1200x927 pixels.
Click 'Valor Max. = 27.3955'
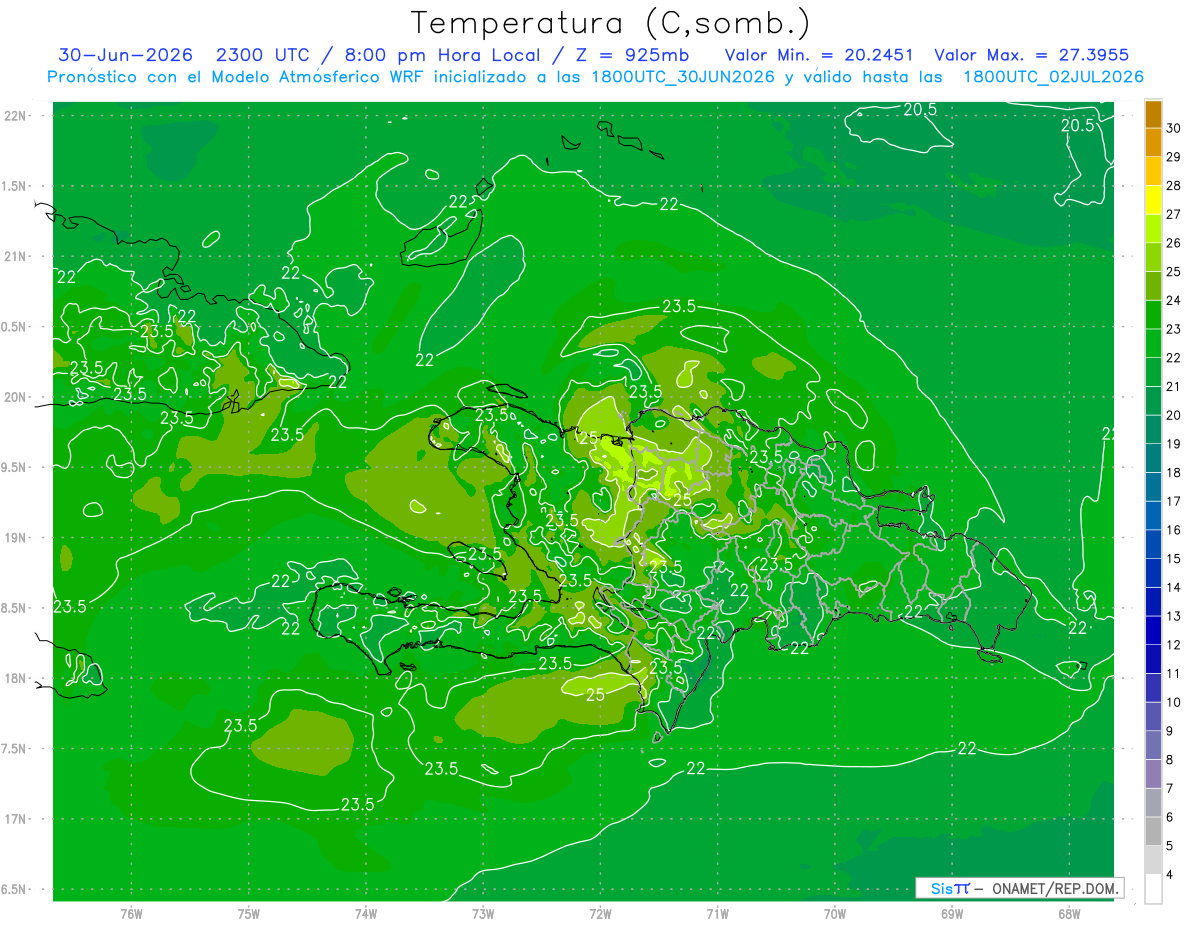pyautogui.click(x=1033, y=55)
